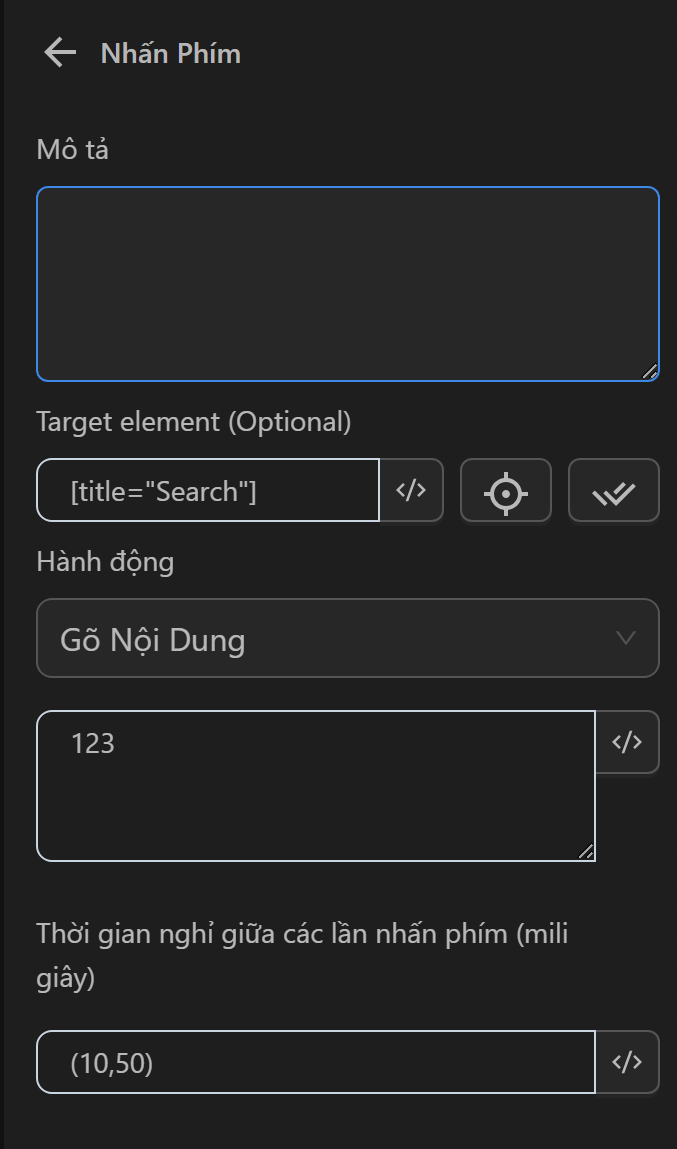Click code icon beside Target element field
677x1149 pixels.
[411, 490]
